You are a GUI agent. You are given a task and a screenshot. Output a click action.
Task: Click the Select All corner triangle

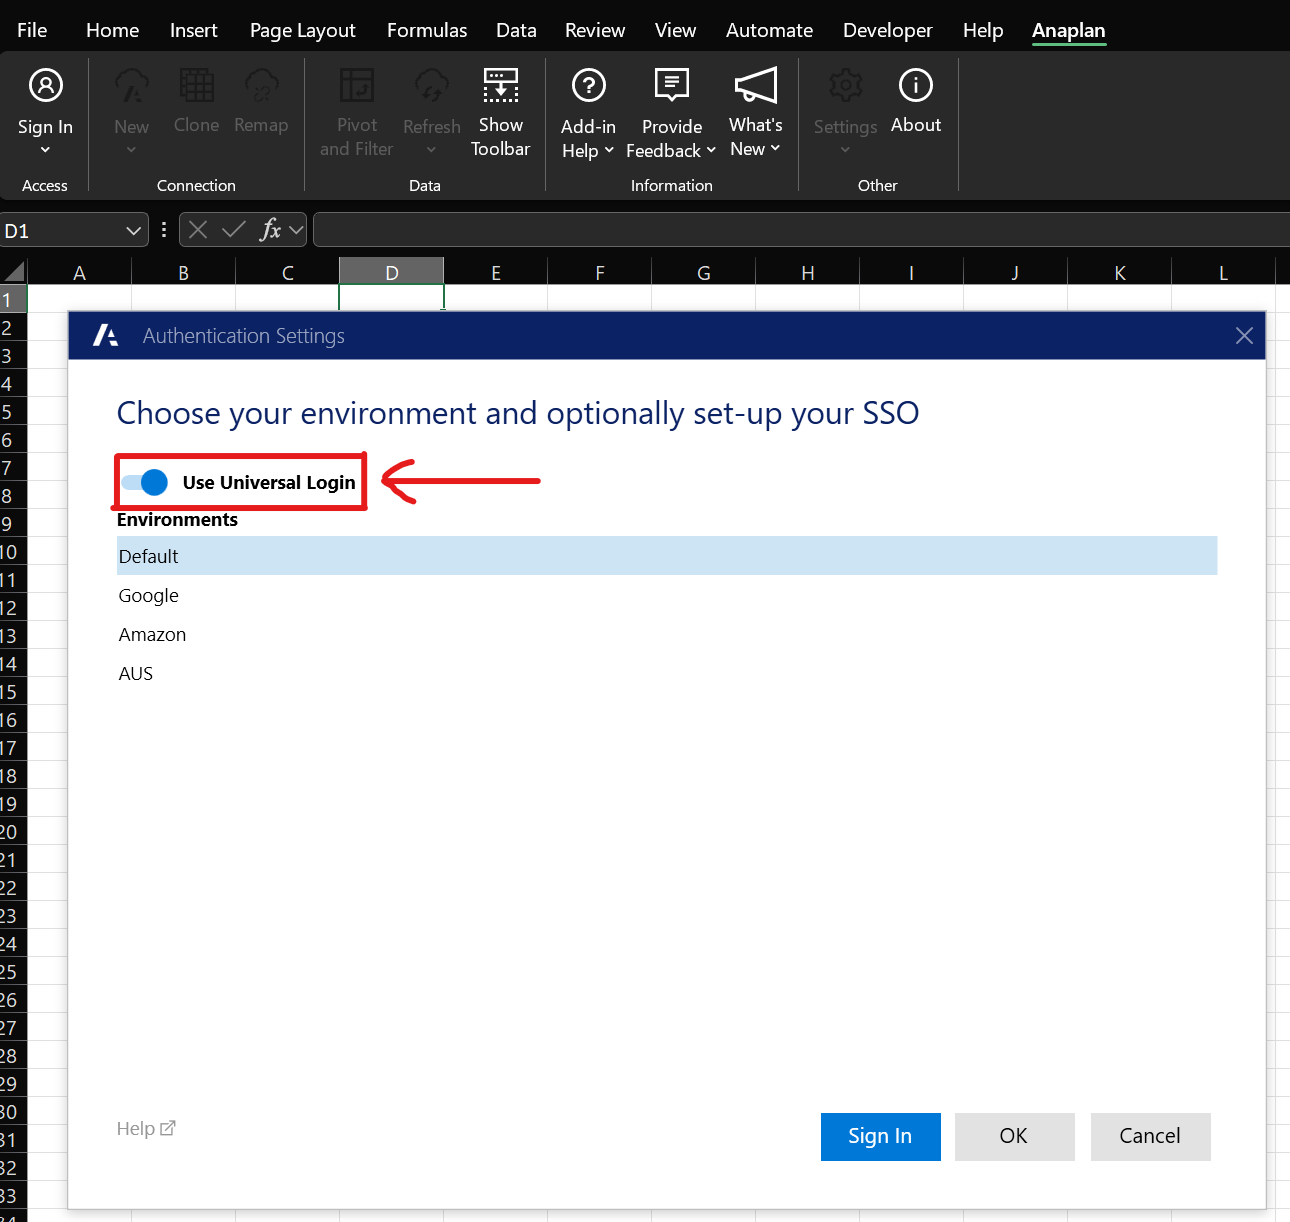click(14, 272)
